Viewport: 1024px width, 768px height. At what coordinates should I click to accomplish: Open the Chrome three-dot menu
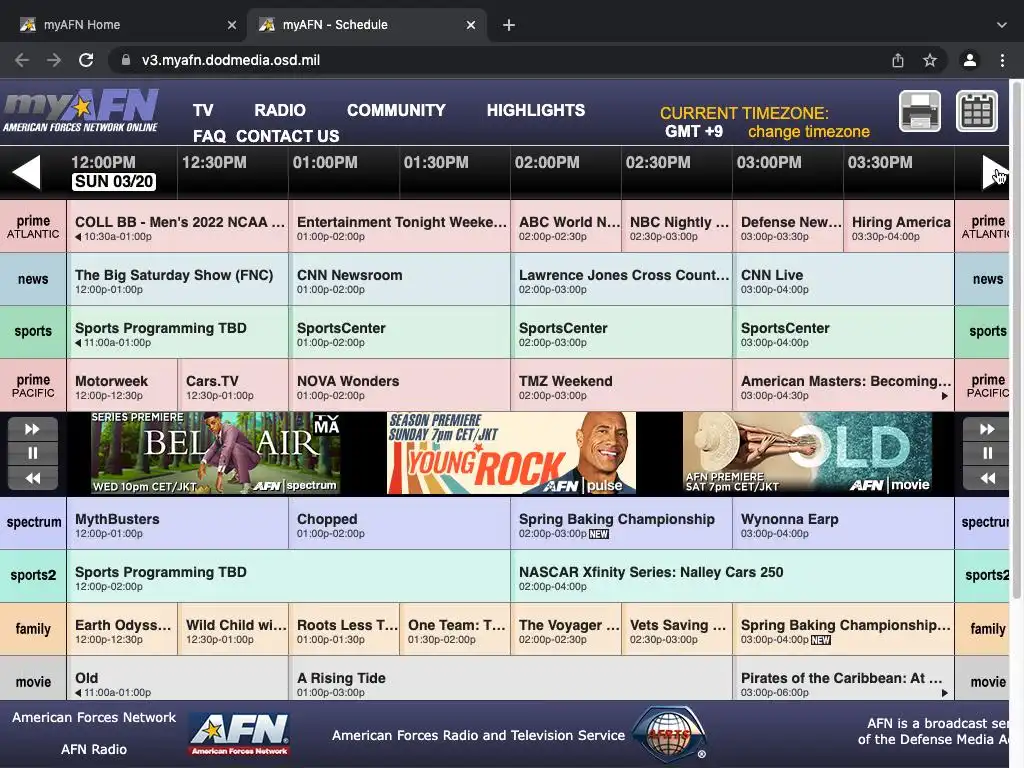[1002, 60]
